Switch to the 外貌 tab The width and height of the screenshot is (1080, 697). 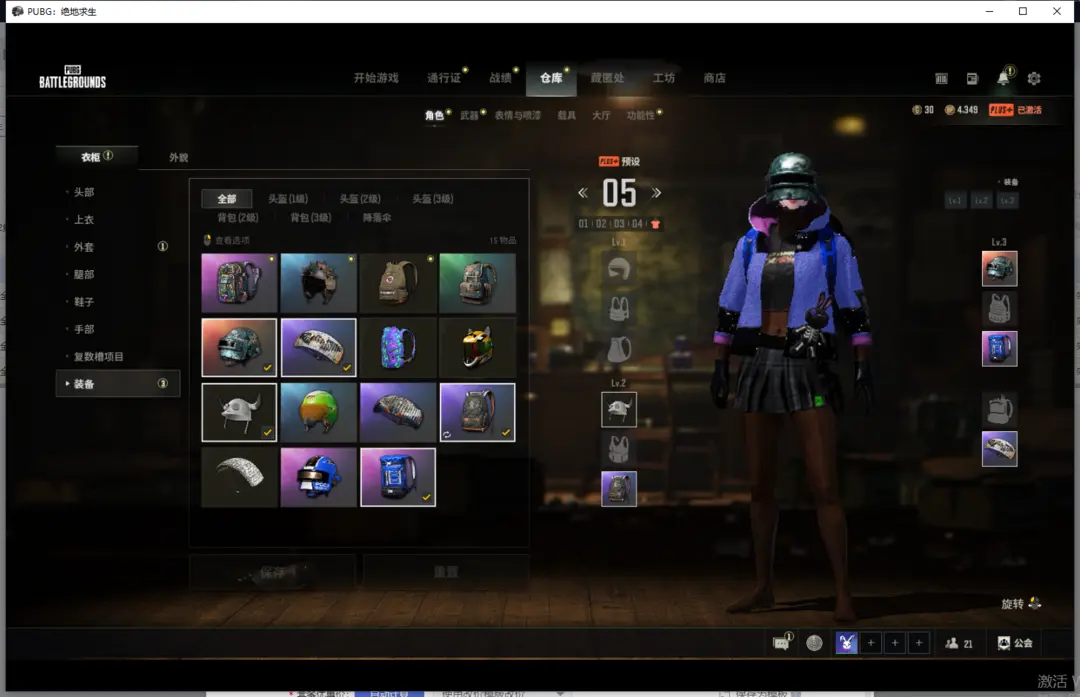click(178, 158)
